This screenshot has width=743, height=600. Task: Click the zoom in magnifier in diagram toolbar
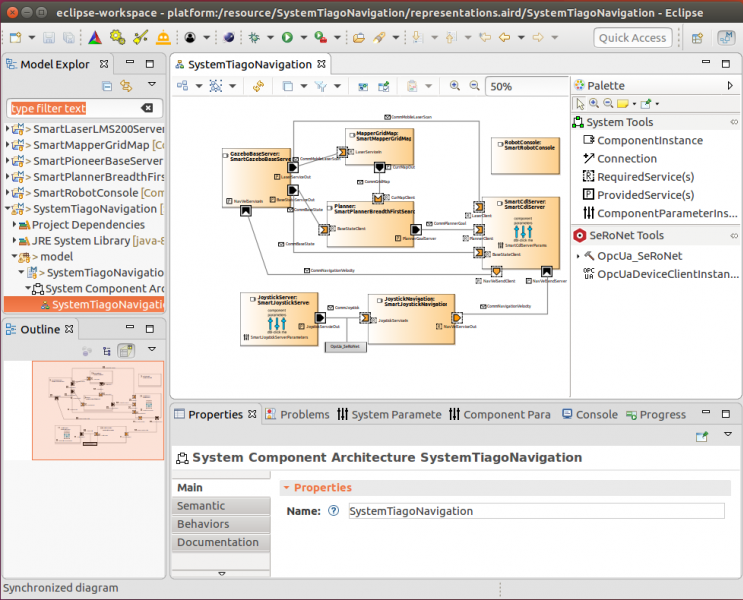pos(454,87)
